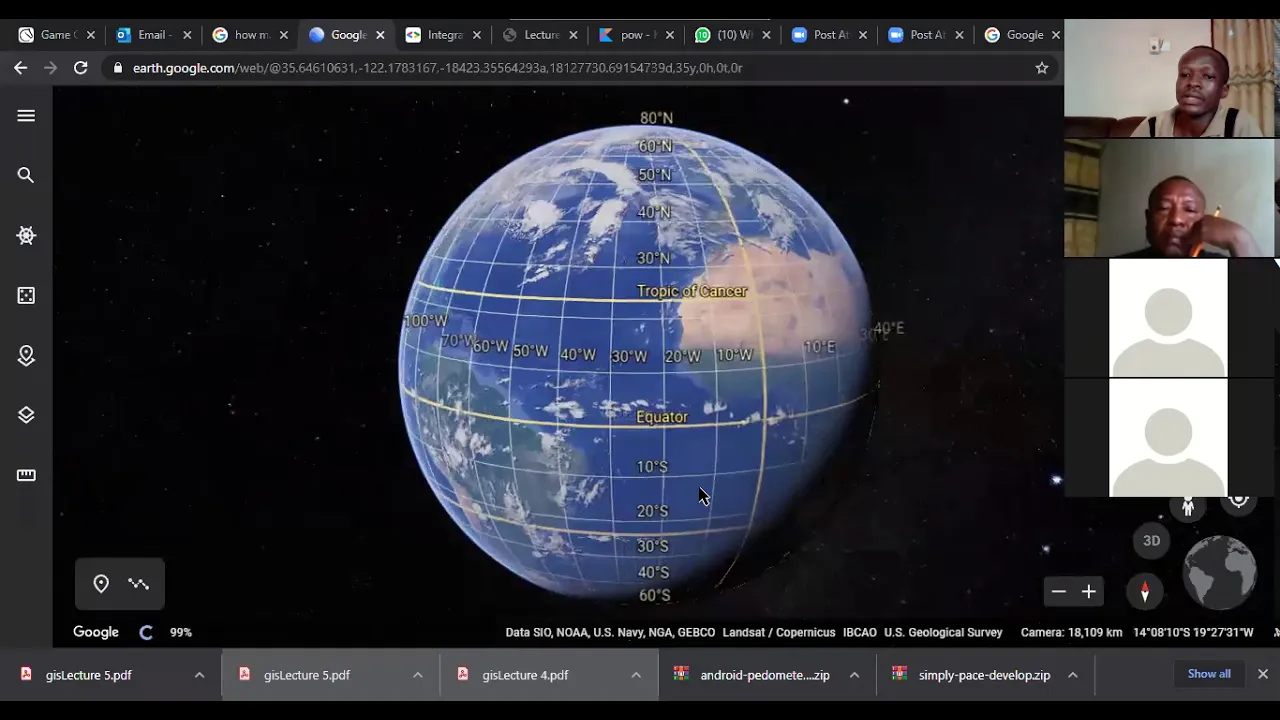Close the Email tab

pyautogui.click(x=187, y=35)
